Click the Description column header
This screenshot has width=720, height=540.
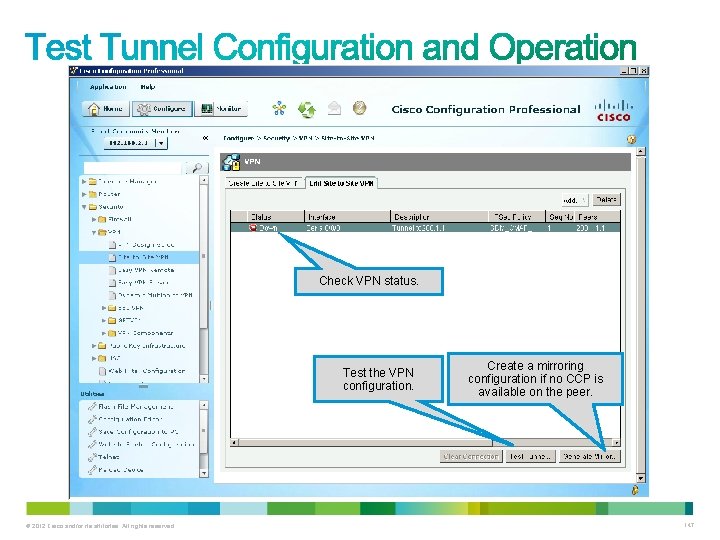[439, 217]
